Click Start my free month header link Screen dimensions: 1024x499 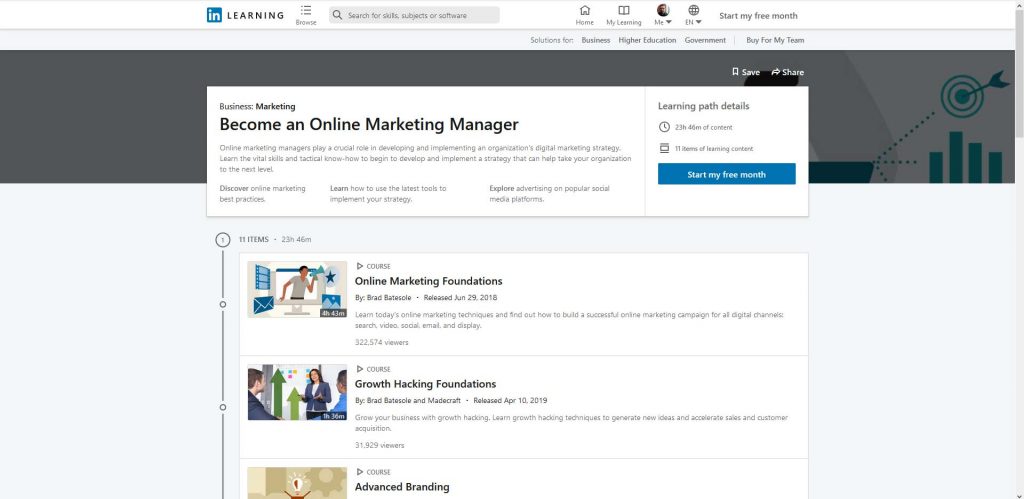click(758, 16)
